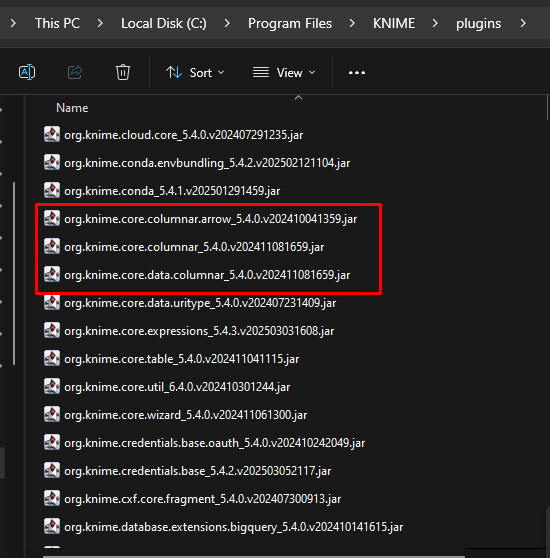Click jar icon of org.knime.core.expressions file
This screenshot has width=550, height=558.
pos(52,330)
